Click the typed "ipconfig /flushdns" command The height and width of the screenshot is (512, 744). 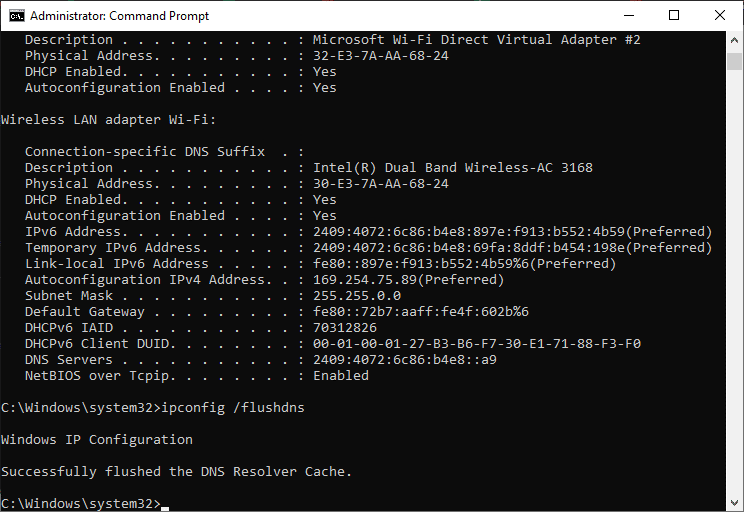232,407
